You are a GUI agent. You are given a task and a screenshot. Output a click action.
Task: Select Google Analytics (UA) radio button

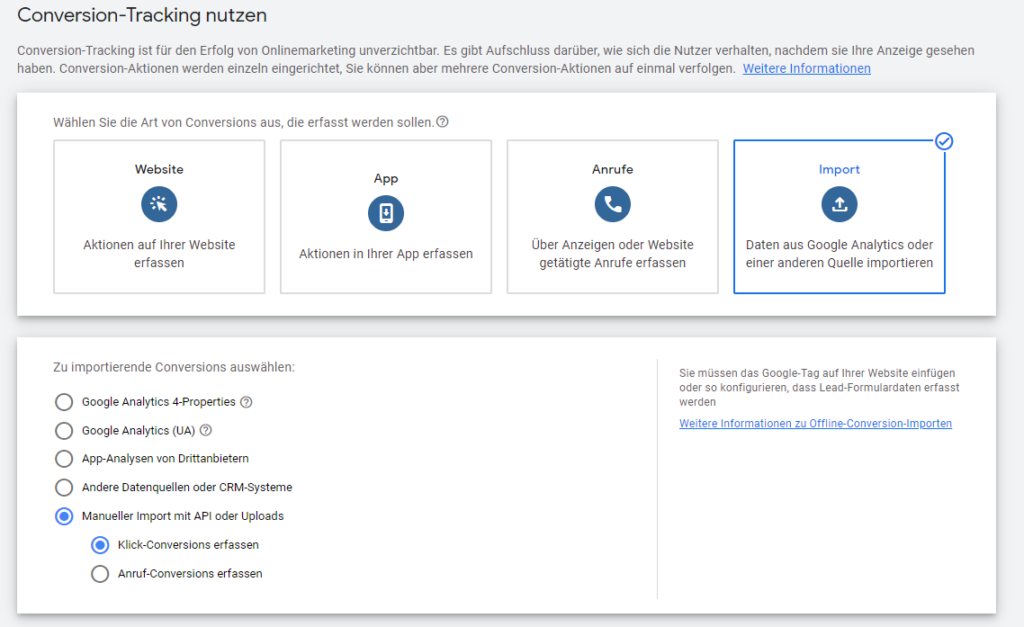click(63, 430)
